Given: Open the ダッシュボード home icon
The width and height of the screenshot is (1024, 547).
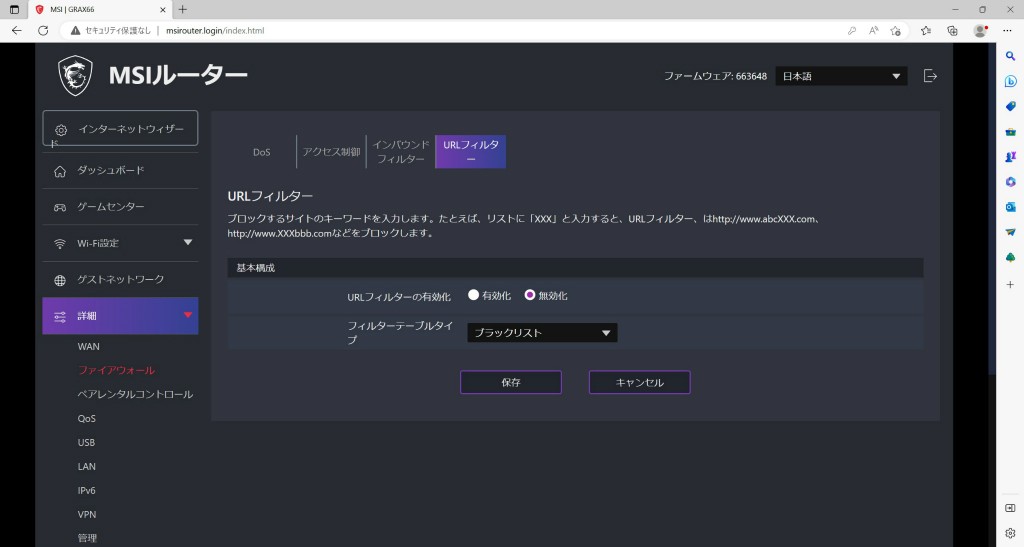Looking at the screenshot, I should tap(59, 171).
